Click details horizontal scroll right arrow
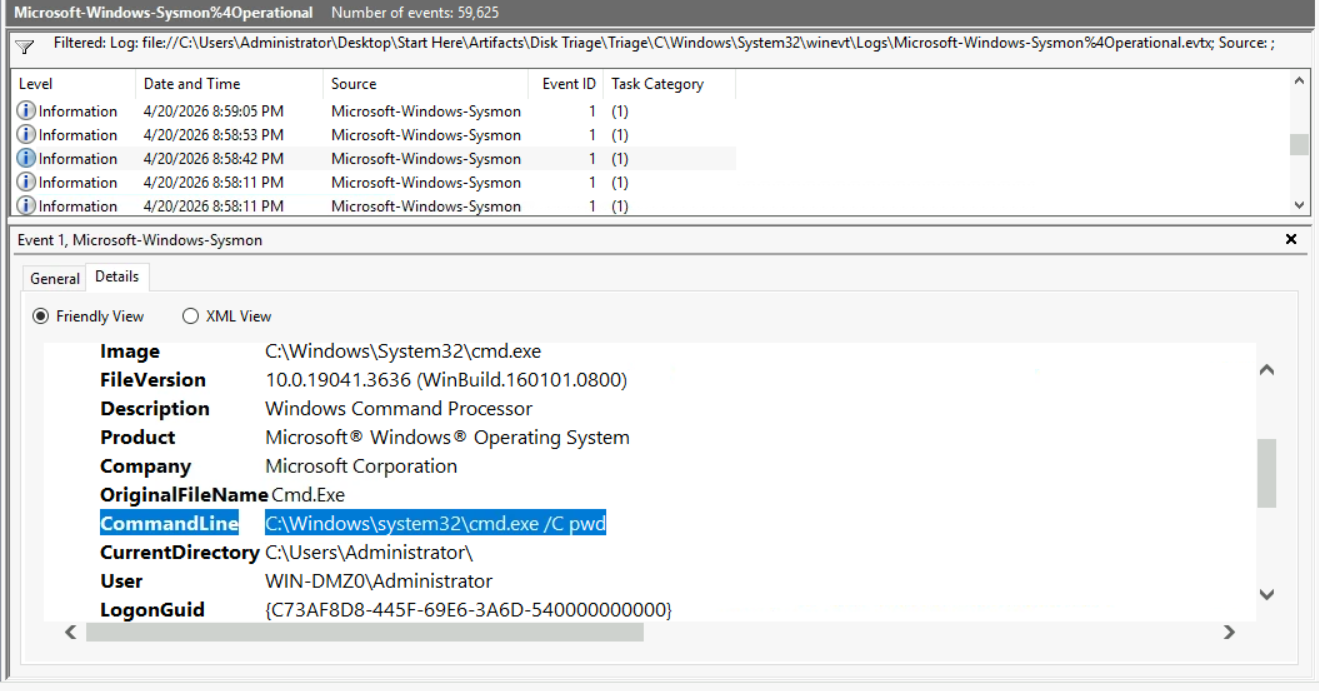 1229,632
